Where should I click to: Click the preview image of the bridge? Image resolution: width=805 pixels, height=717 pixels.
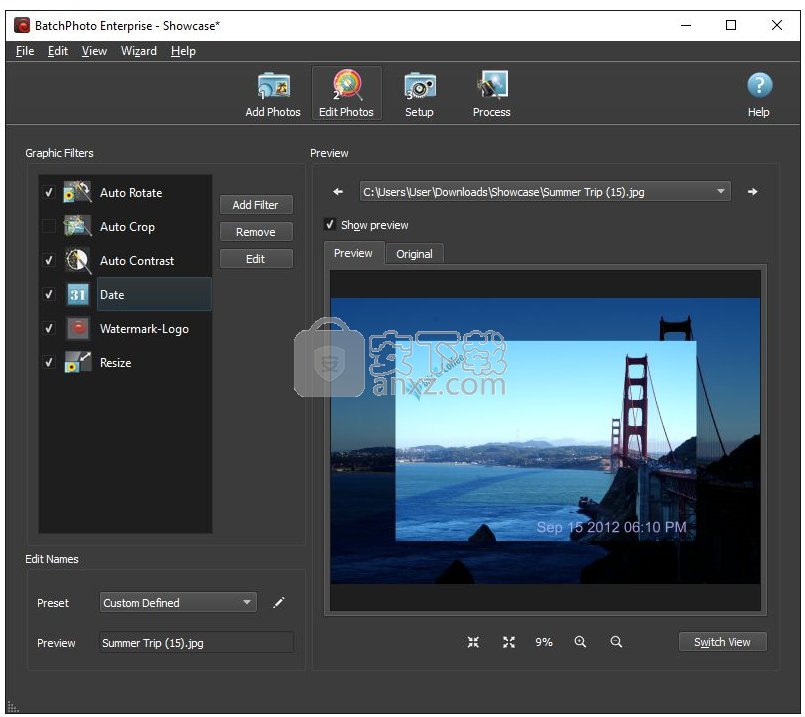545,440
